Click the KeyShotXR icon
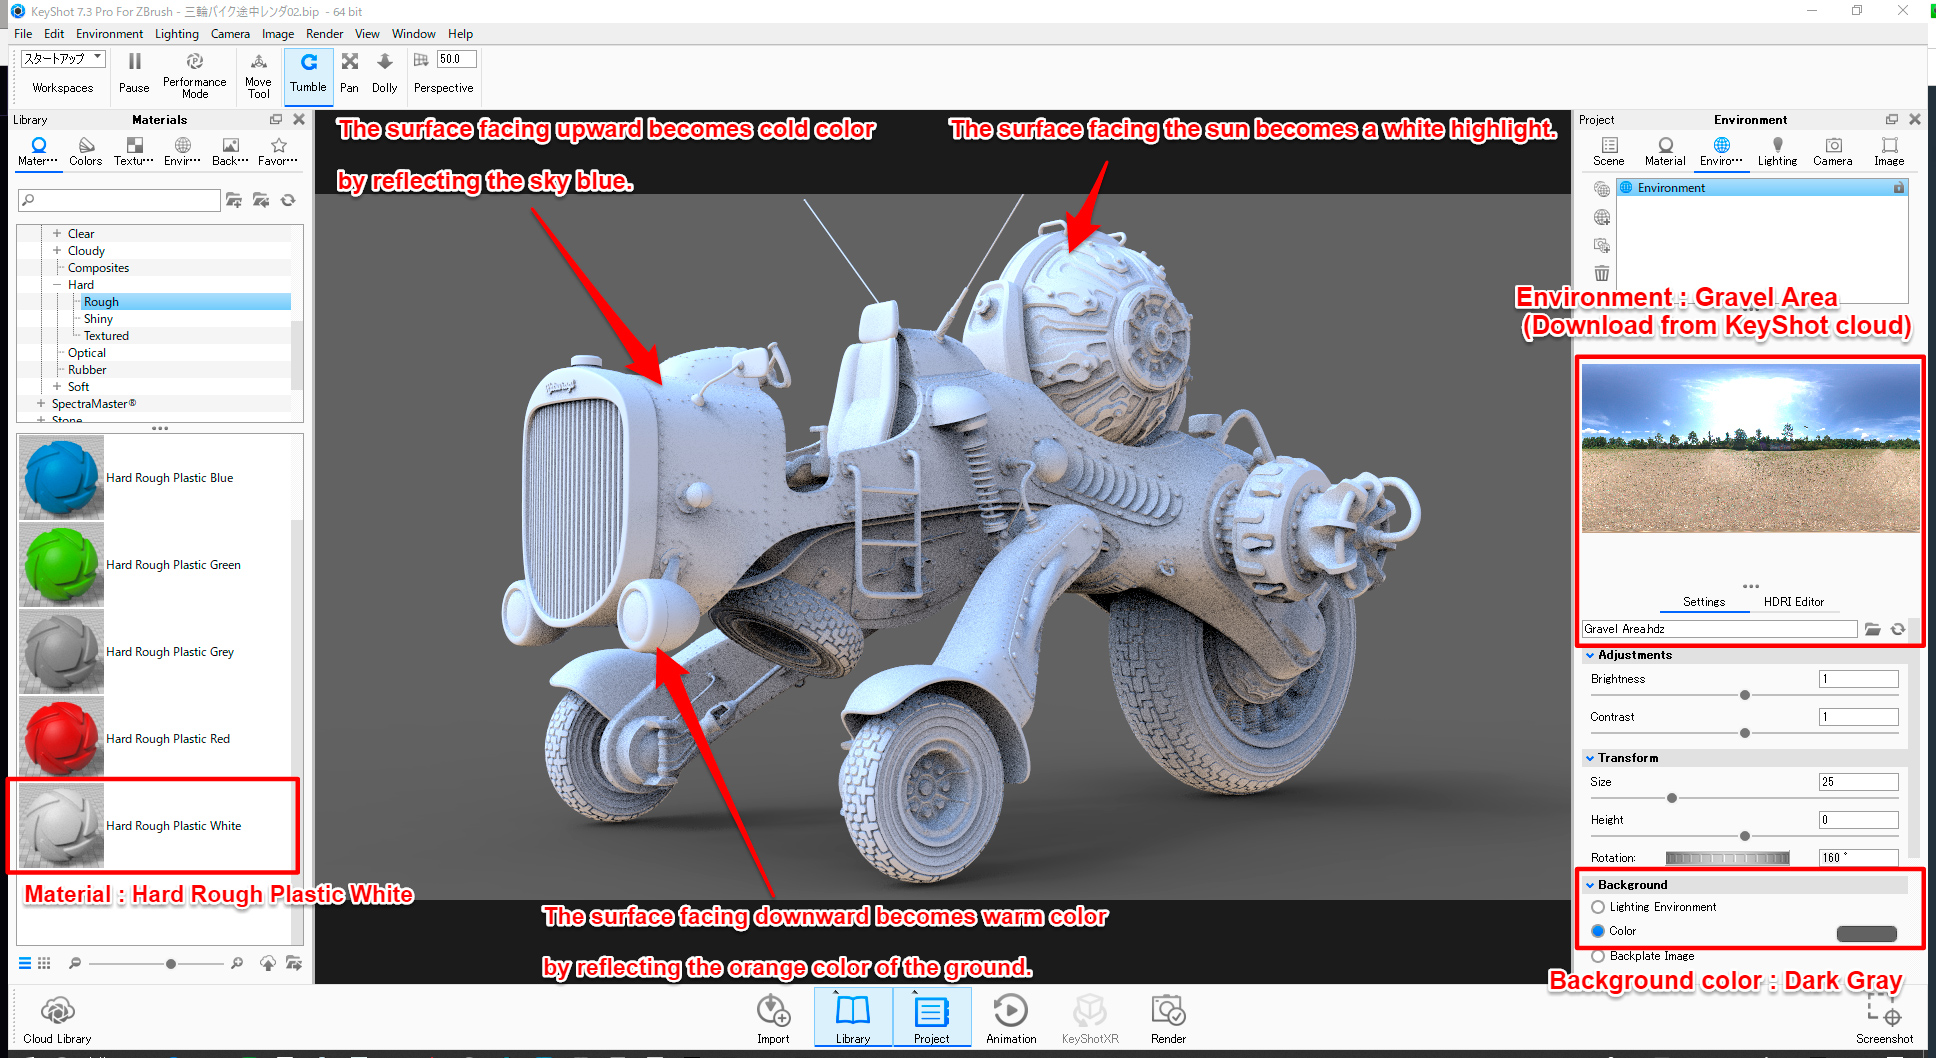The width and height of the screenshot is (1936, 1058). [1090, 1010]
